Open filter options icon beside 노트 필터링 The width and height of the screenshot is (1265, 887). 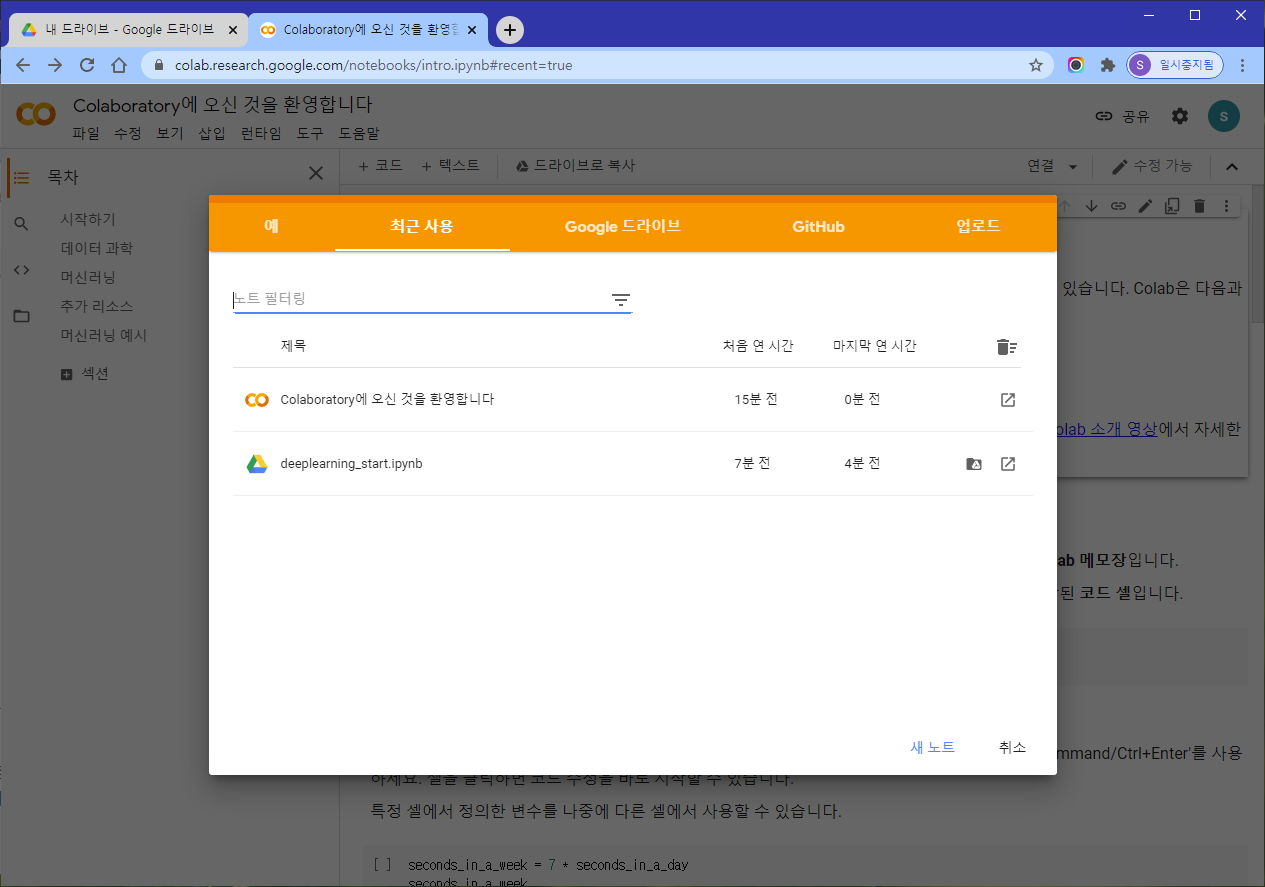[x=621, y=300]
